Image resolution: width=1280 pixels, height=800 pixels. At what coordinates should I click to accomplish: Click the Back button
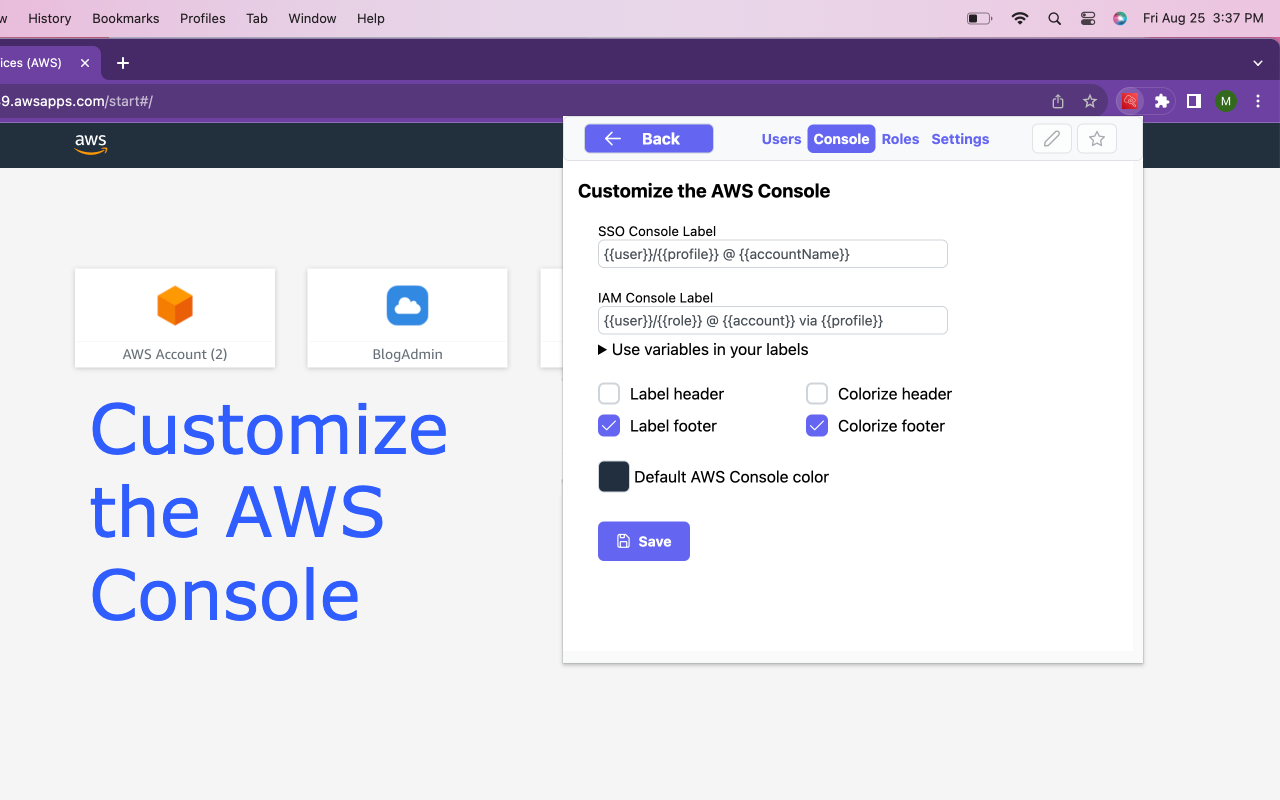point(649,139)
